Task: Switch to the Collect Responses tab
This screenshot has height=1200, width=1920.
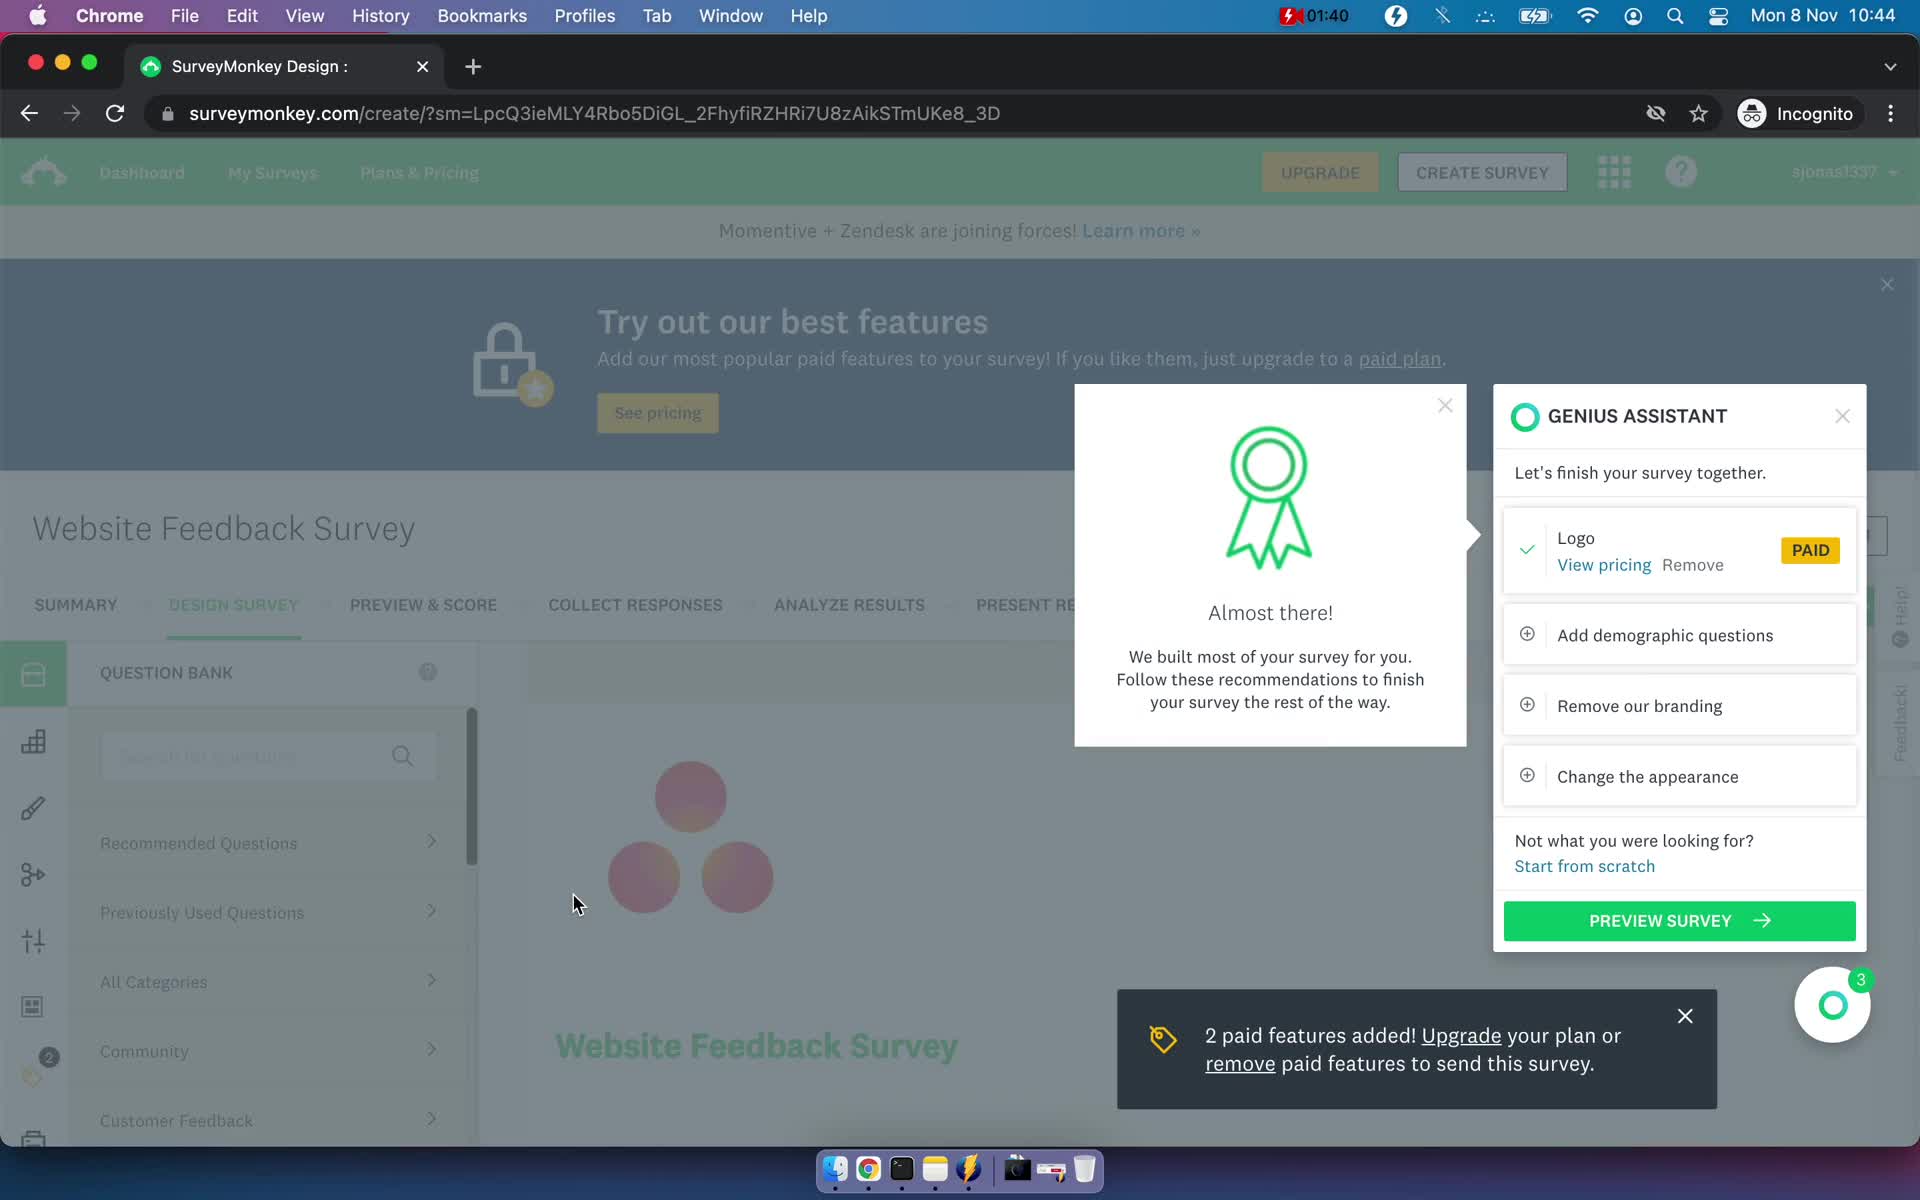Action: (636, 604)
